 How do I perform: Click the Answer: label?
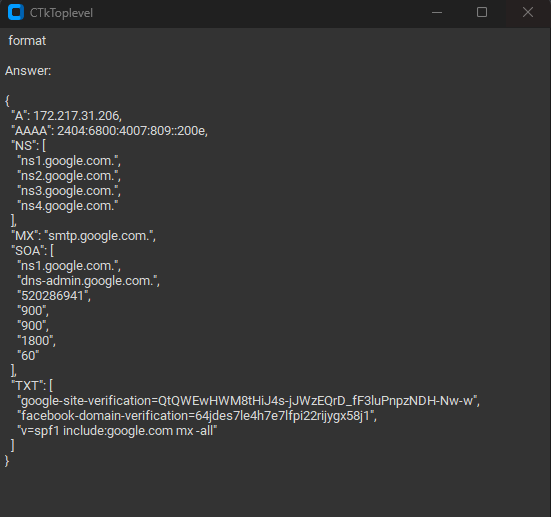(x=28, y=71)
